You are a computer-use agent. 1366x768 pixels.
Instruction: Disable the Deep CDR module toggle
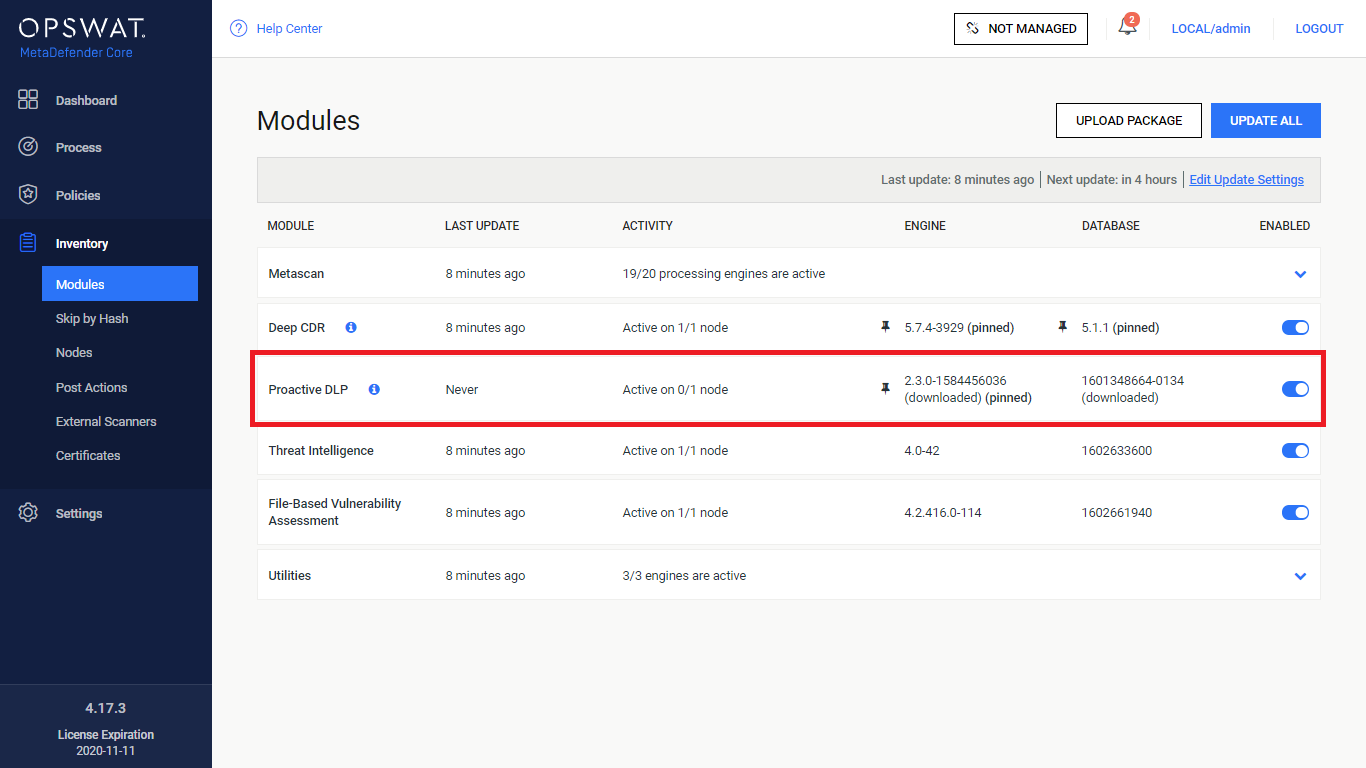point(1295,327)
